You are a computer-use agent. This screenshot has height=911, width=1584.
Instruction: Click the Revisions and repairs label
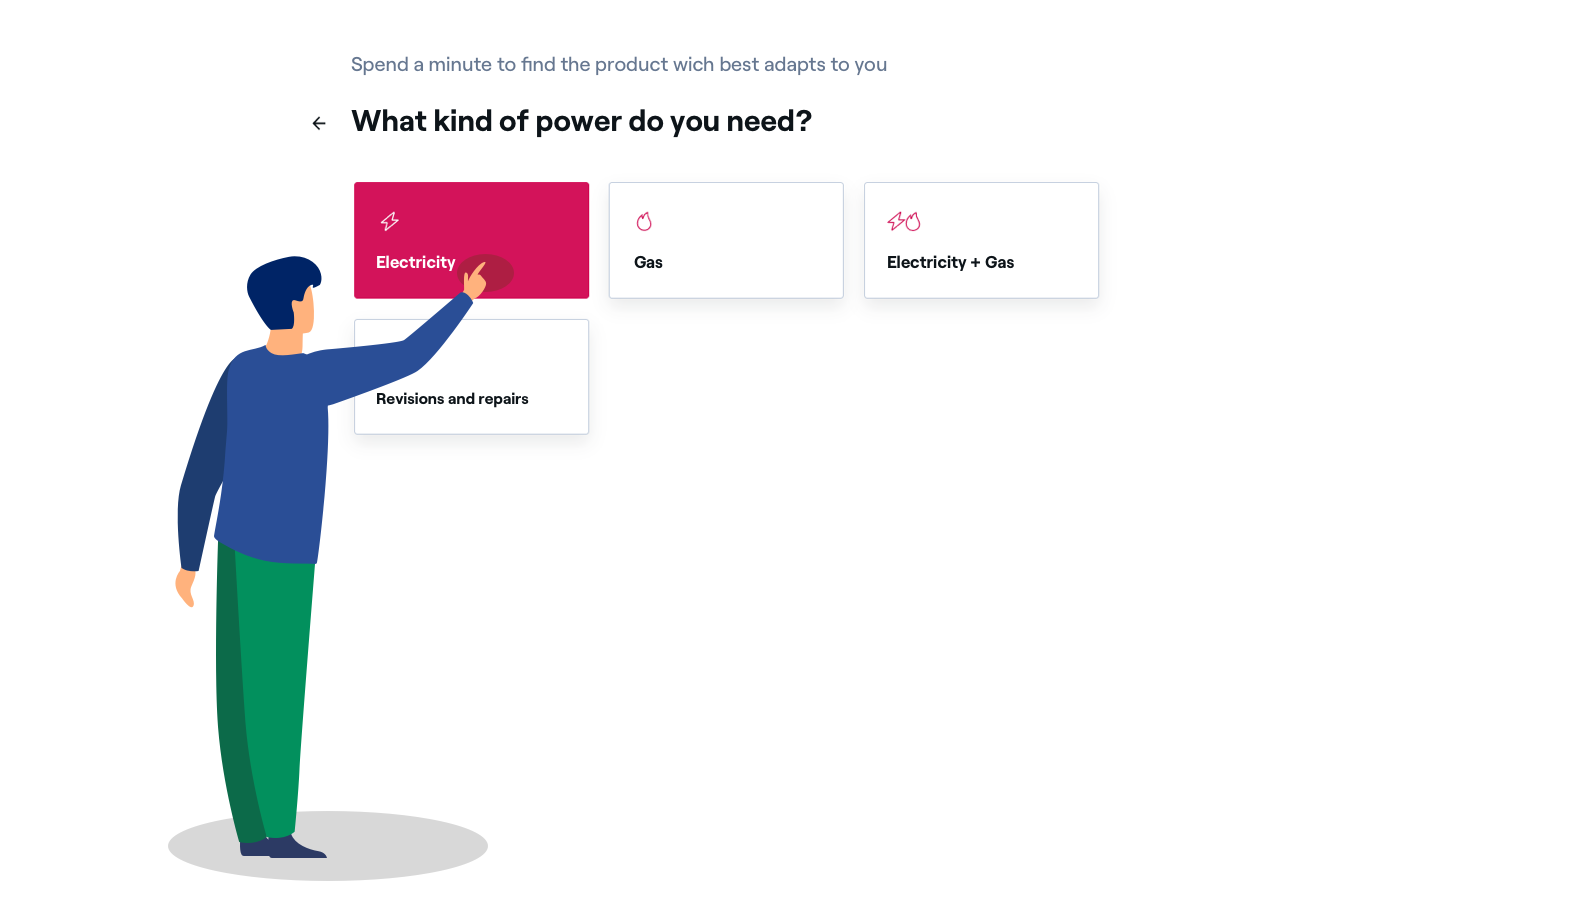[452, 398]
